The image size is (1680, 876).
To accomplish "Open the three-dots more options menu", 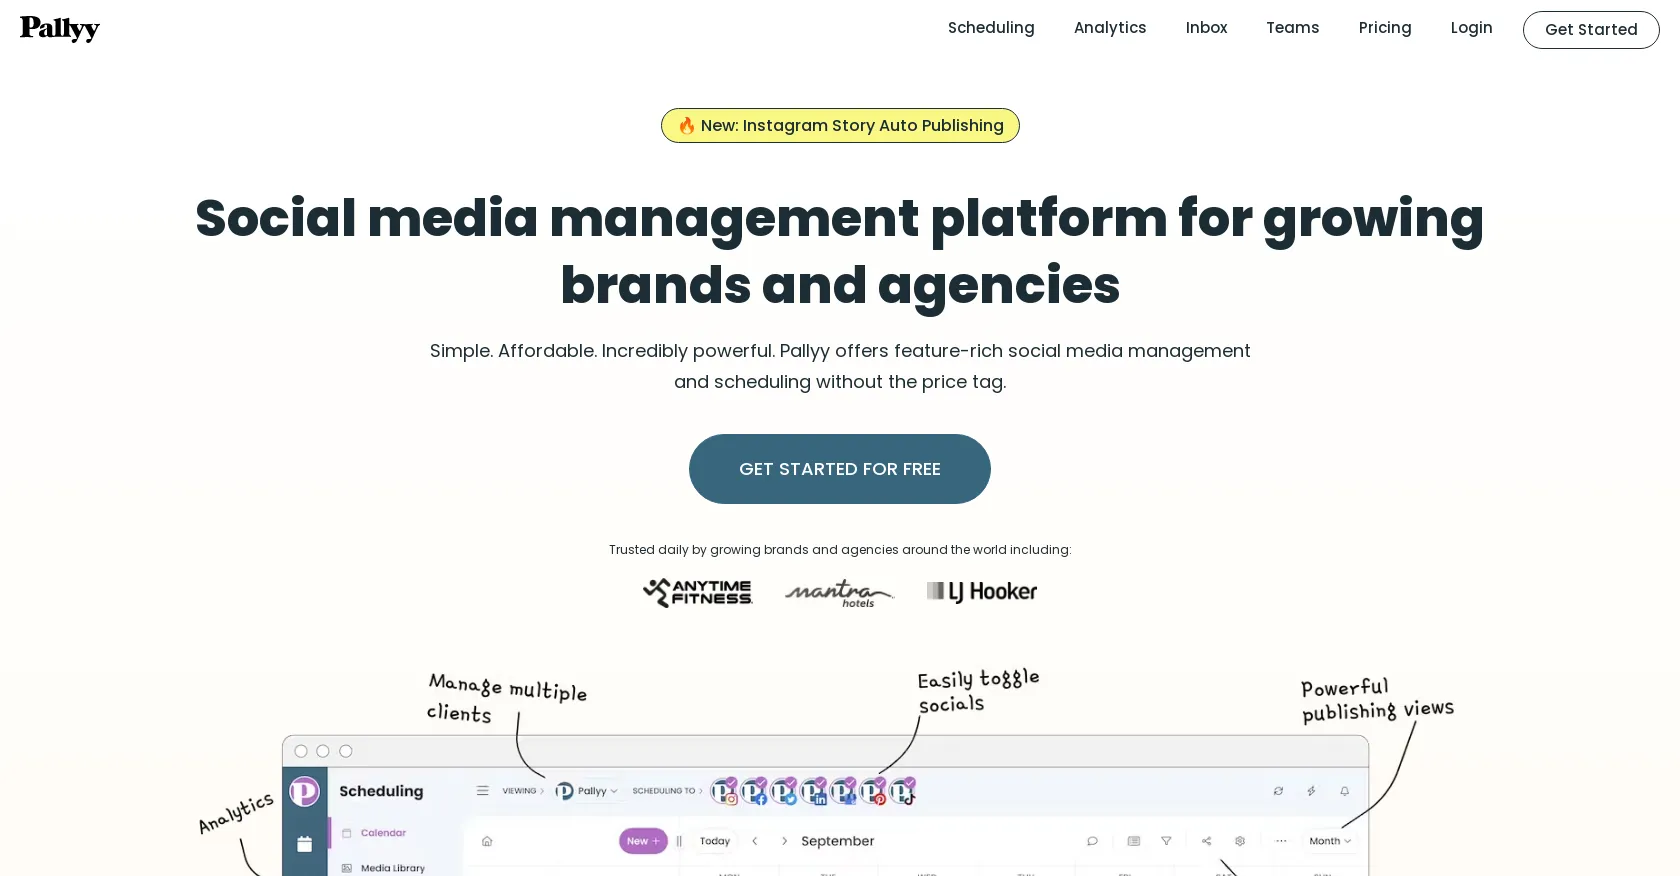I will (1281, 841).
